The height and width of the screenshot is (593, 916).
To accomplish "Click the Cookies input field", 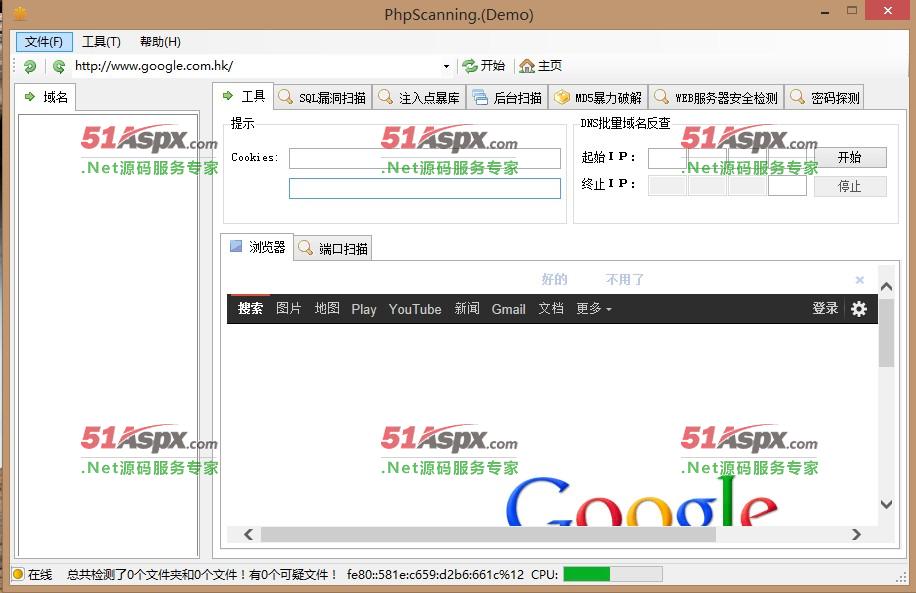I will click(x=425, y=158).
